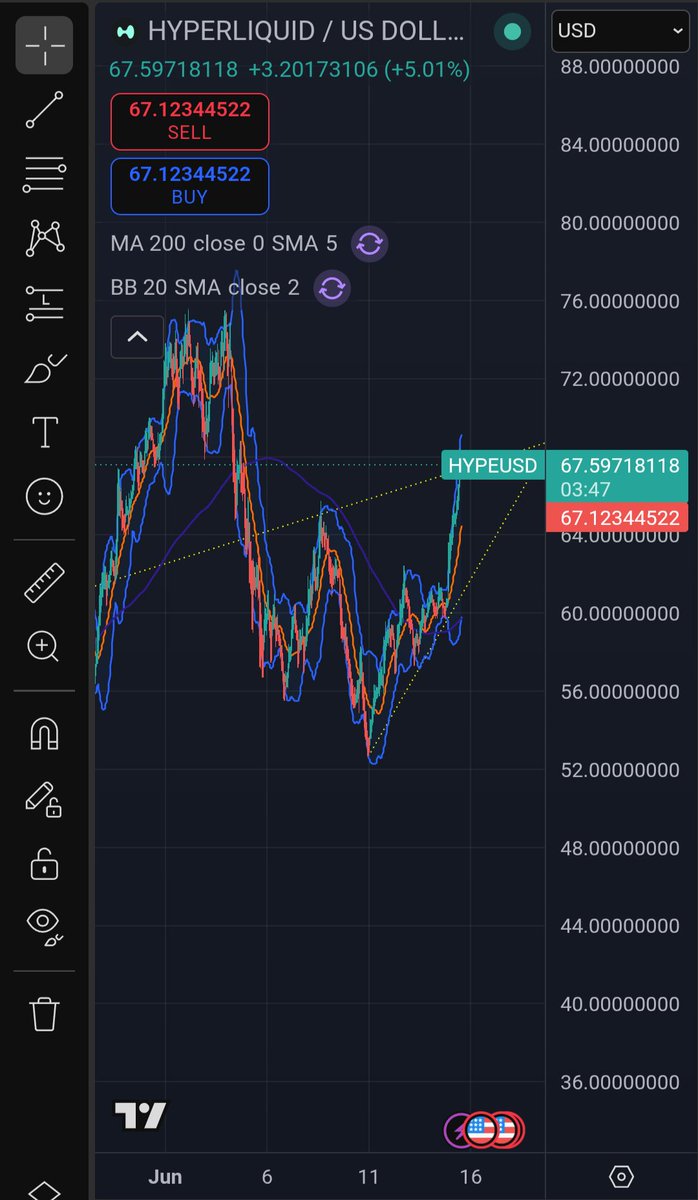Click the US flag economic event marker
The height and width of the screenshot is (1200, 698).
[482, 1131]
